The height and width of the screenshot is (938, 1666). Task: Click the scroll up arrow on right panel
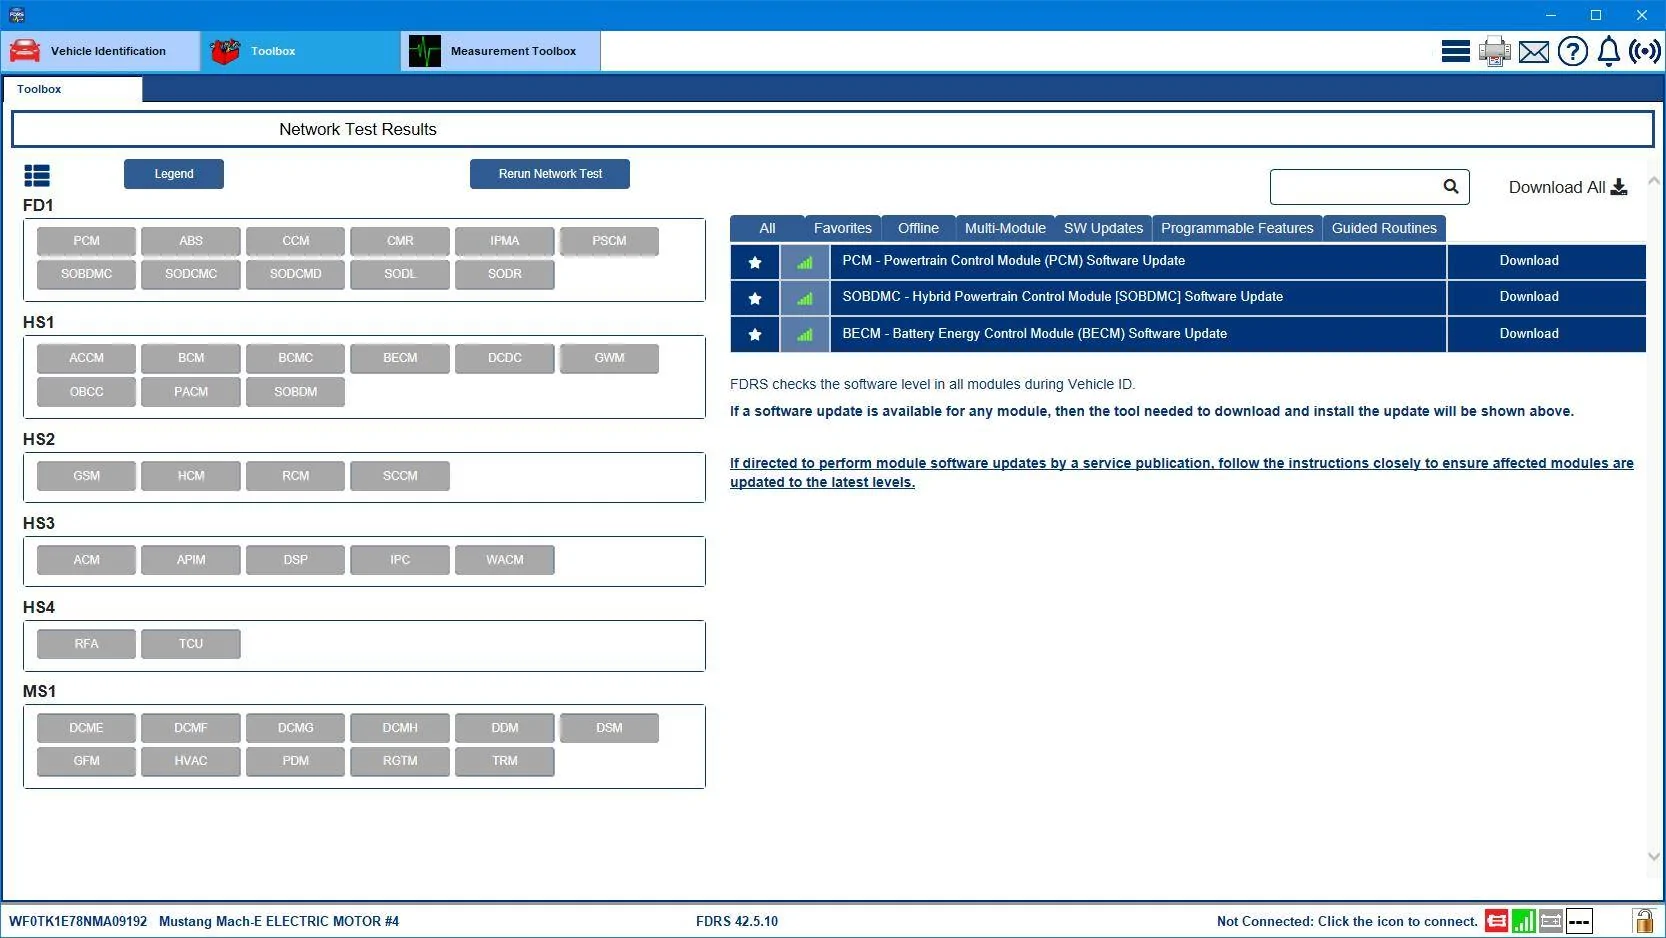coord(1654,181)
